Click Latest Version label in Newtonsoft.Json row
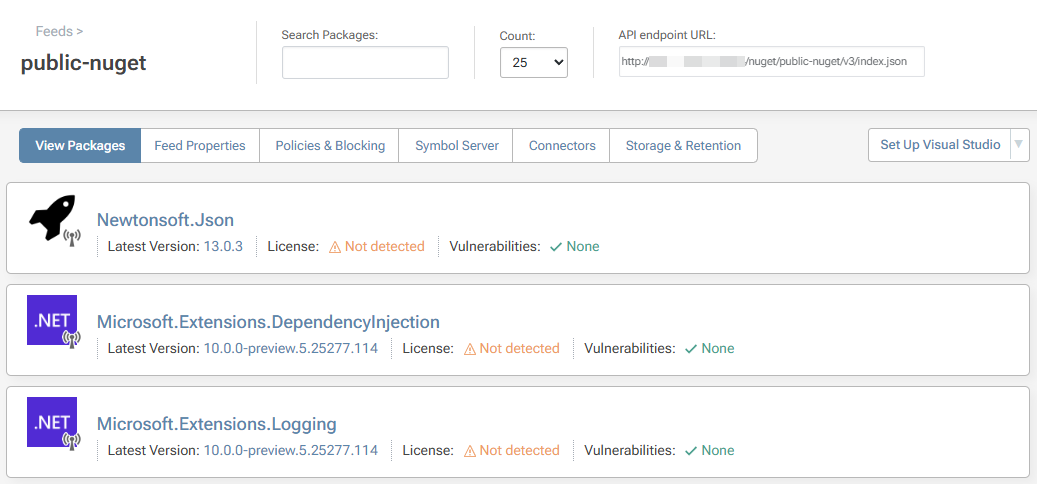The image size is (1037, 484). [x=153, y=247]
